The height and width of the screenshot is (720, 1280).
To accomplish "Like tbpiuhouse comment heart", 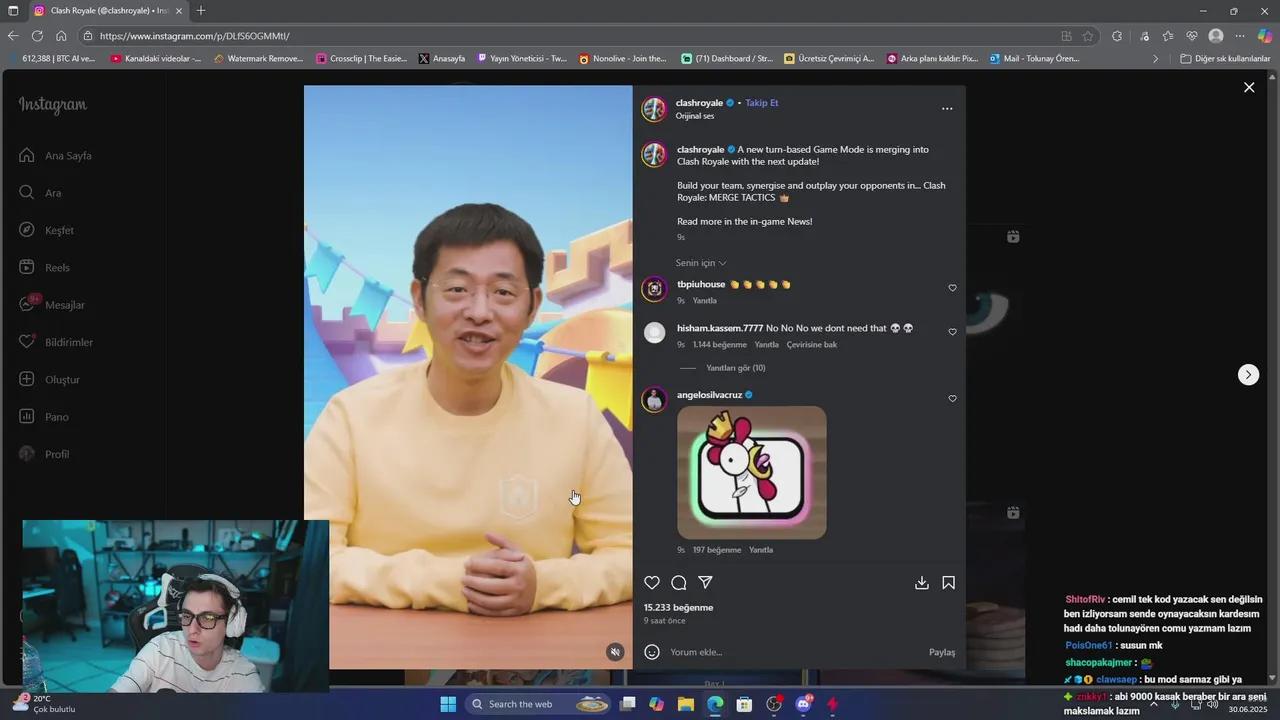I will click(952, 288).
